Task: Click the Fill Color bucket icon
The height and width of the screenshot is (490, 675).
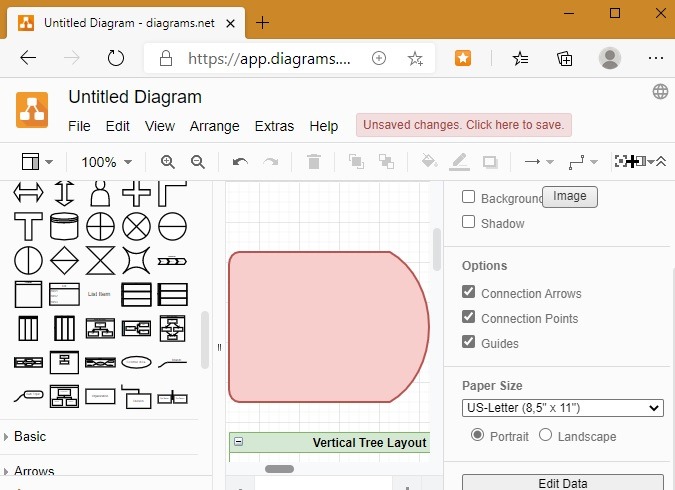Action: point(429,161)
